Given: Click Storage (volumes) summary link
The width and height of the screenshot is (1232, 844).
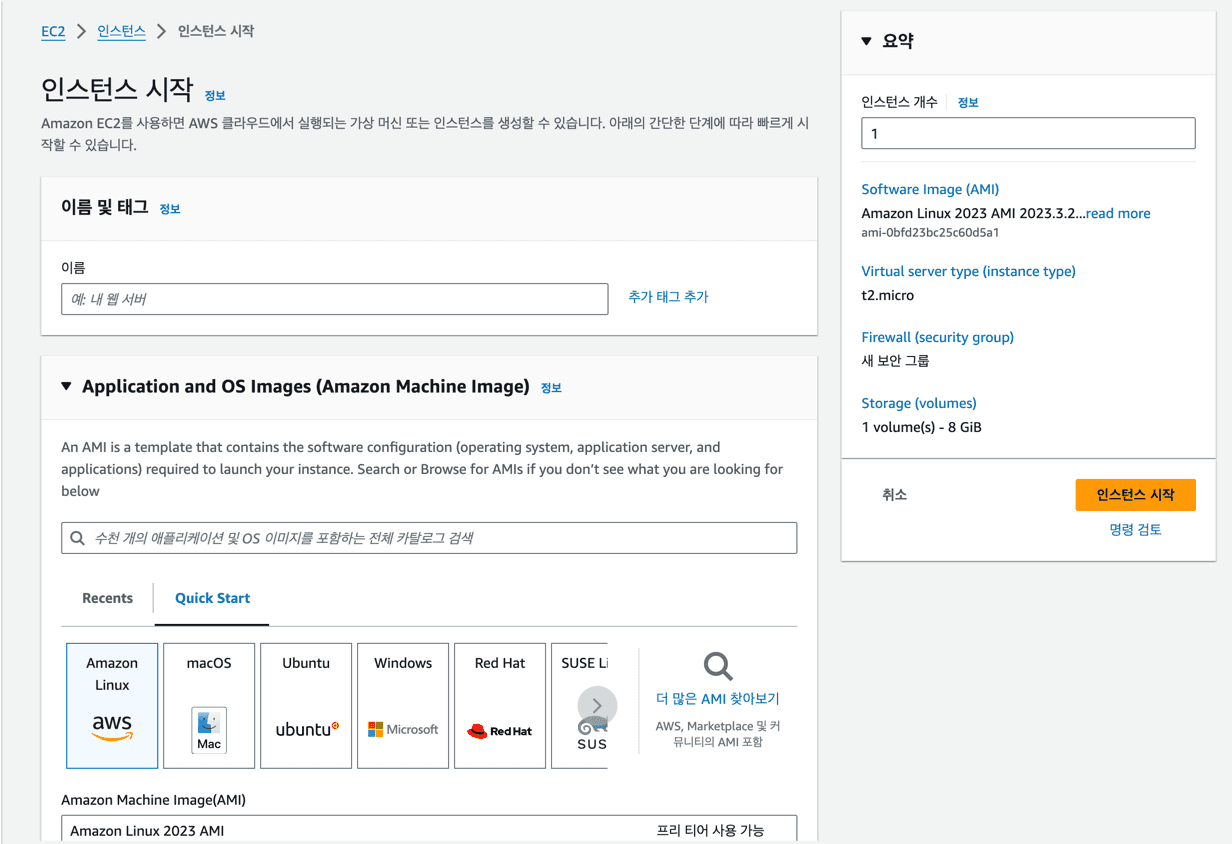Looking at the screenshot, I should tap(919, 403).
